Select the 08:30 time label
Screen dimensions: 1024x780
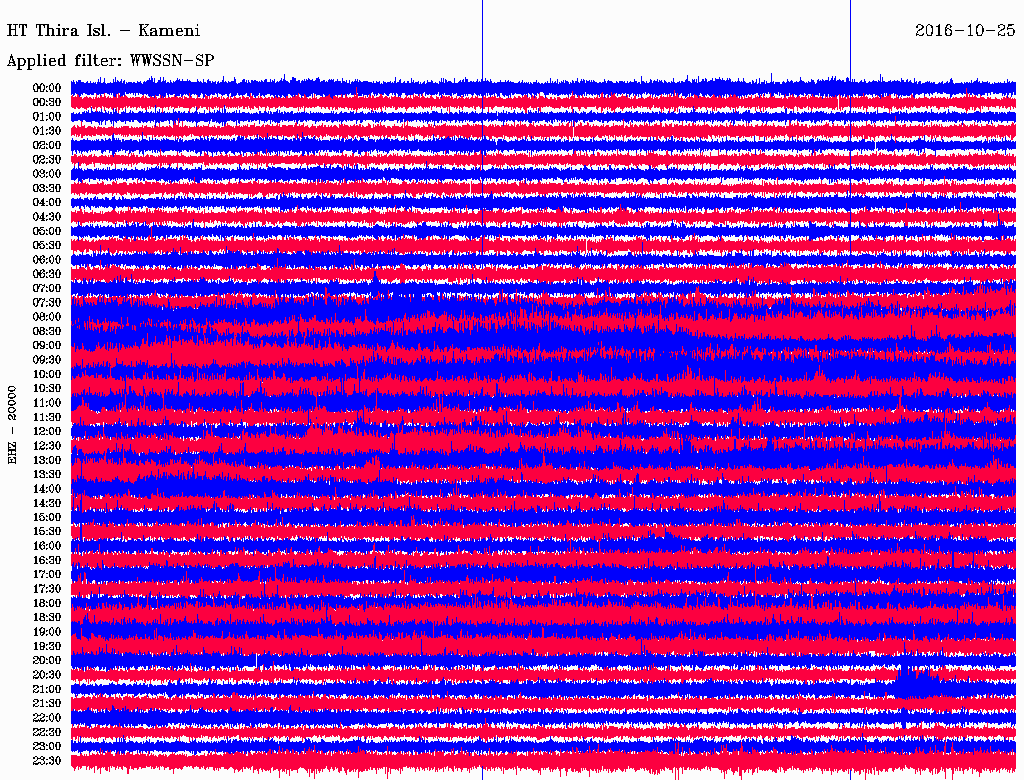tap(47, 331)
